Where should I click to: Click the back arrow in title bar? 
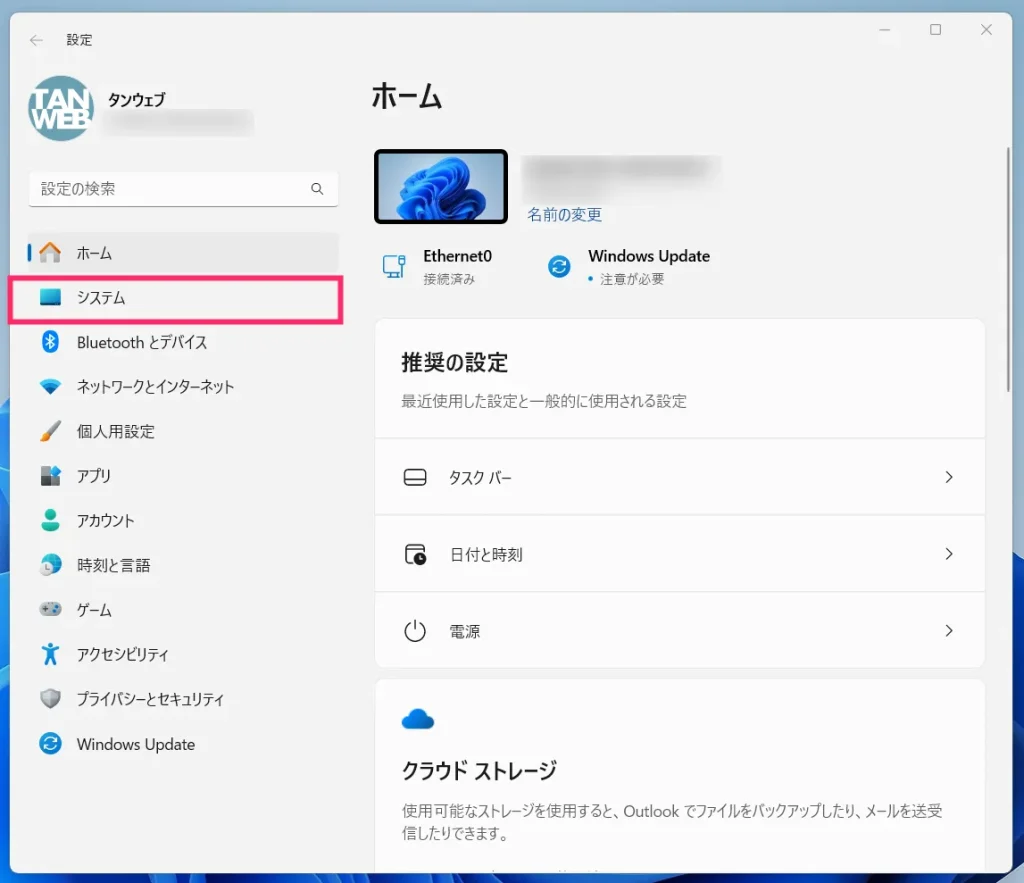pos(36,40)
